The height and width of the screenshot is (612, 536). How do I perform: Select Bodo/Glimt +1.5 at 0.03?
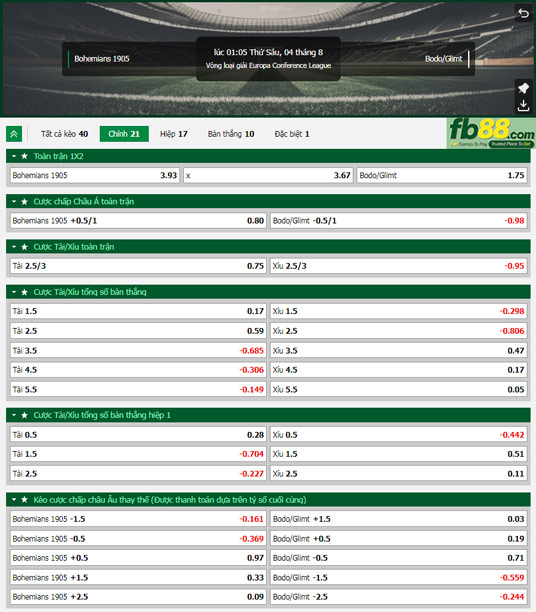point(399,519)
